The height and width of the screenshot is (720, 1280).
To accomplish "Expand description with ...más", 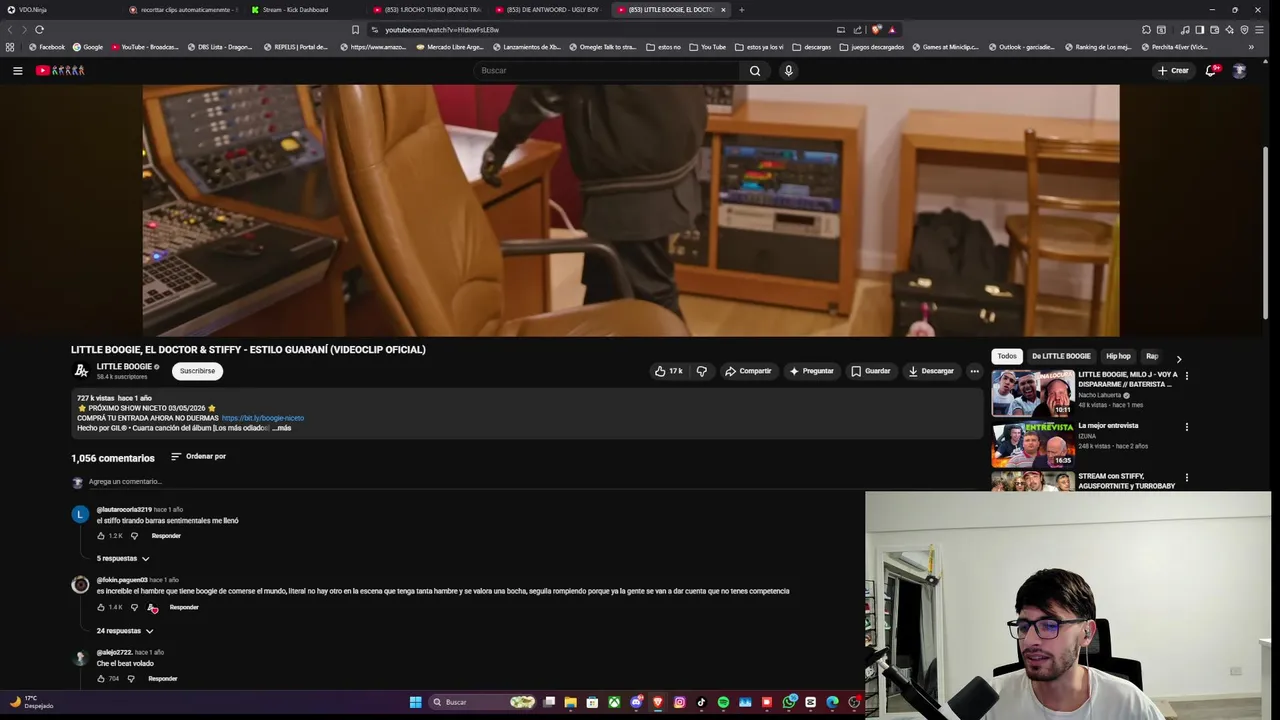I will point(282,428).
